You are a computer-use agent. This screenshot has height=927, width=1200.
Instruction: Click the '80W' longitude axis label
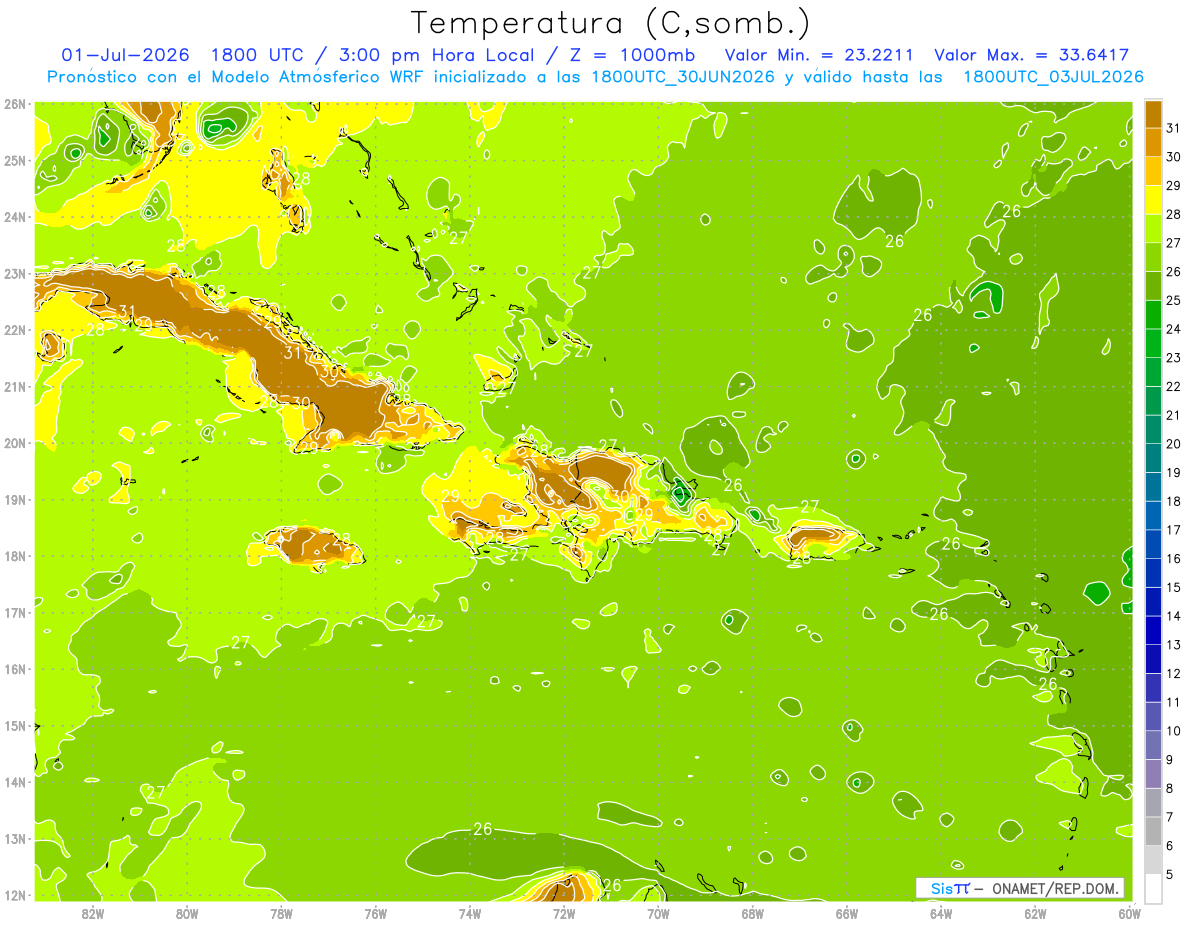click(187, 913)
